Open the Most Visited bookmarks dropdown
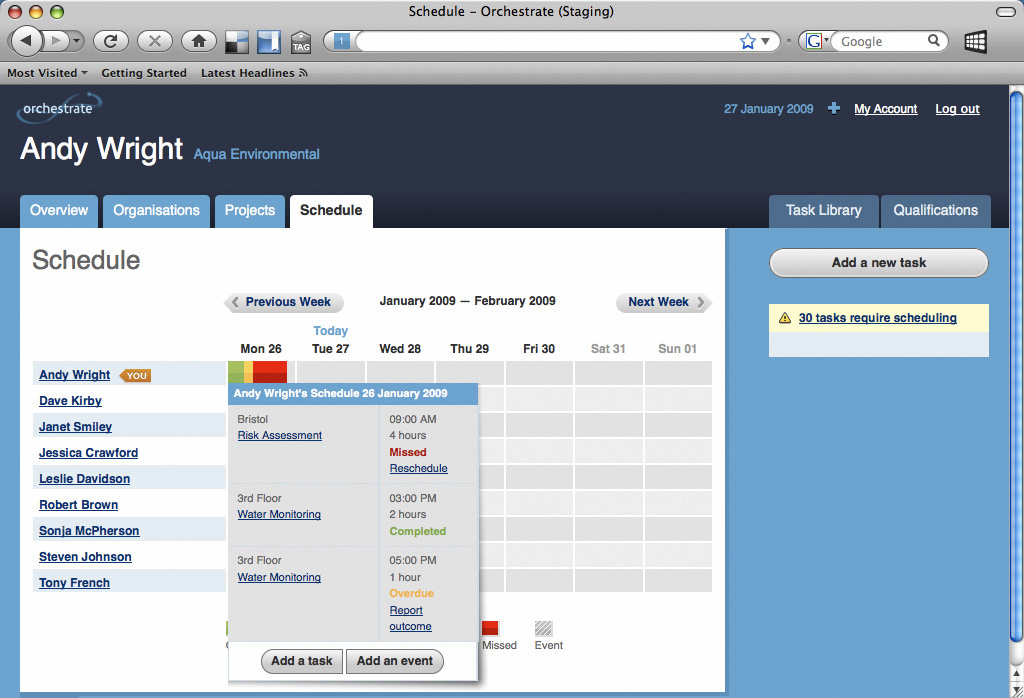 tap(47, 73)
